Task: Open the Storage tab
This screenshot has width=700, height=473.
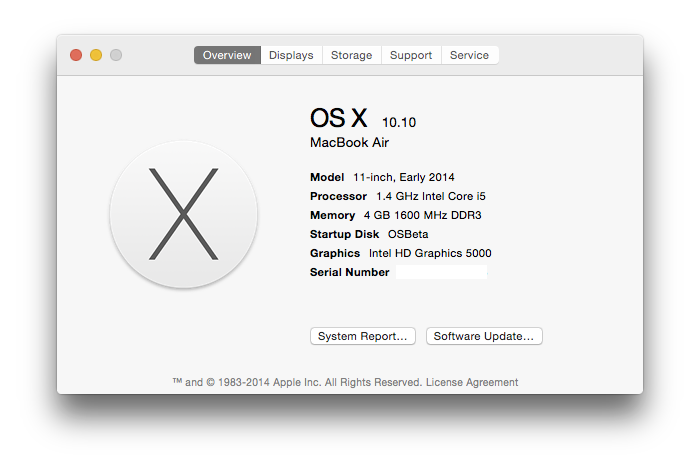Action: (x=351, y=55)
